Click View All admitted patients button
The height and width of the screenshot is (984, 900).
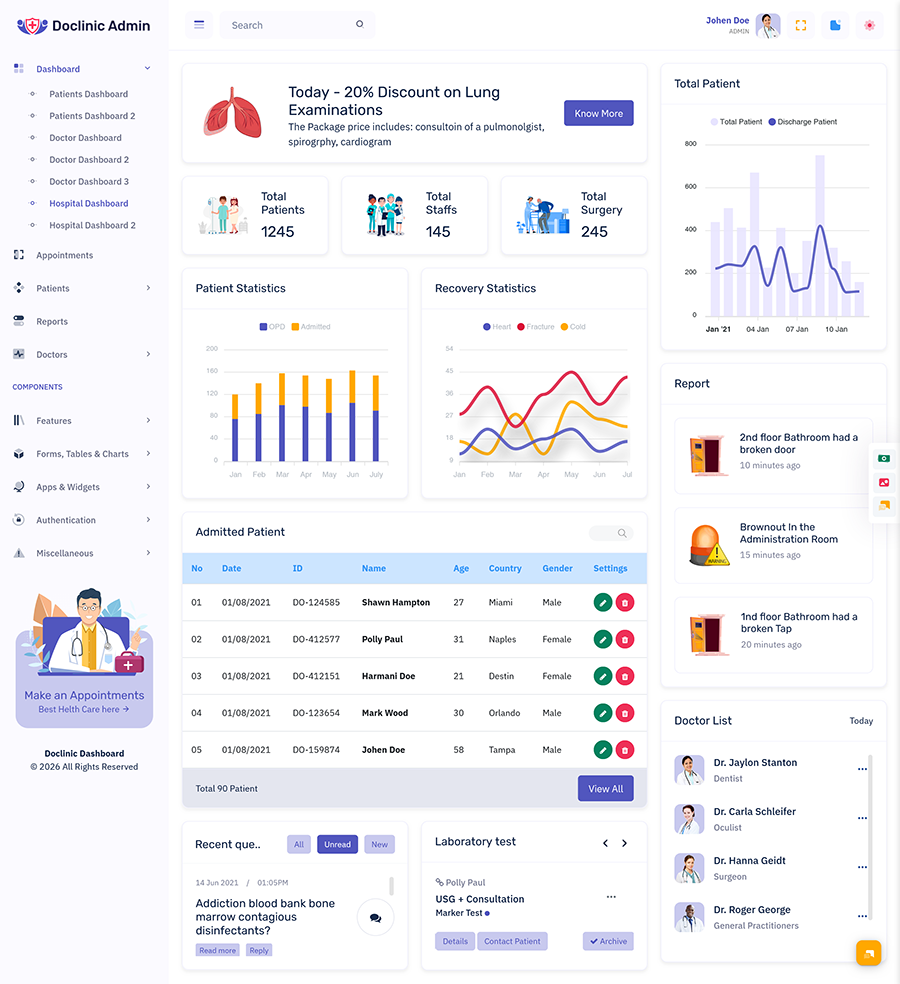coord(606,788)
